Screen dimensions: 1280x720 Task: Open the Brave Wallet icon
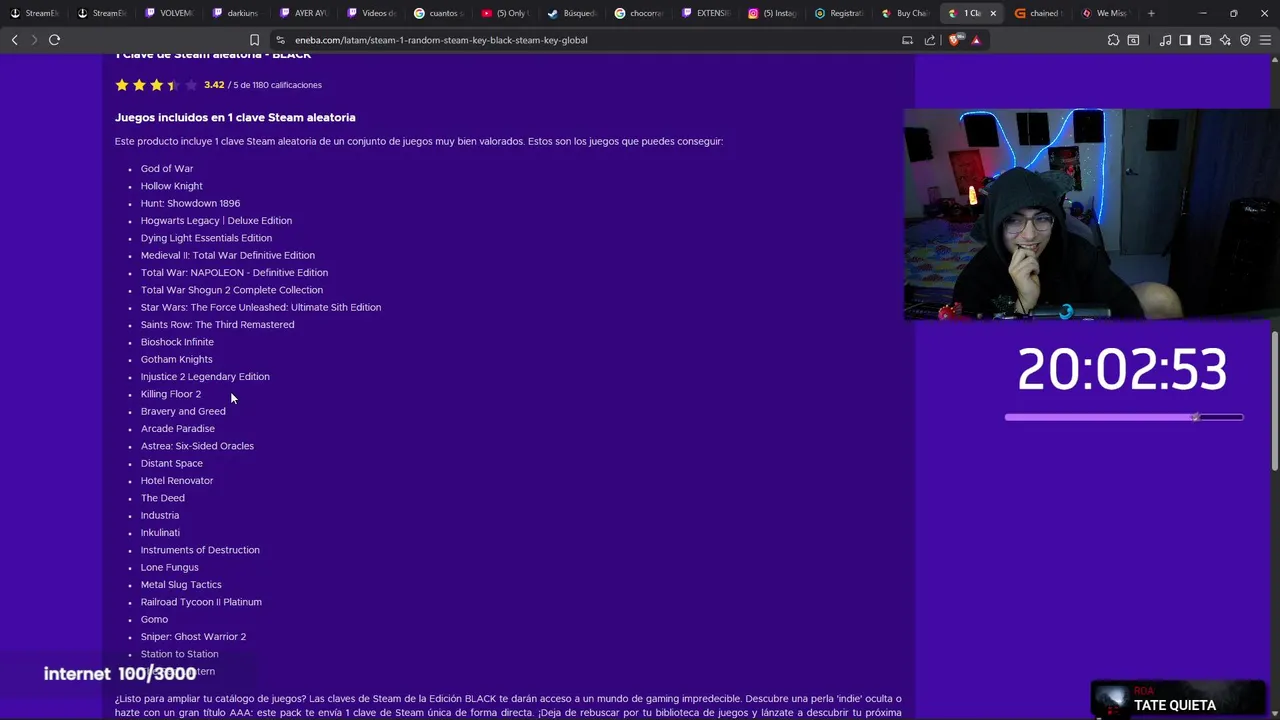click(1205, 40)
